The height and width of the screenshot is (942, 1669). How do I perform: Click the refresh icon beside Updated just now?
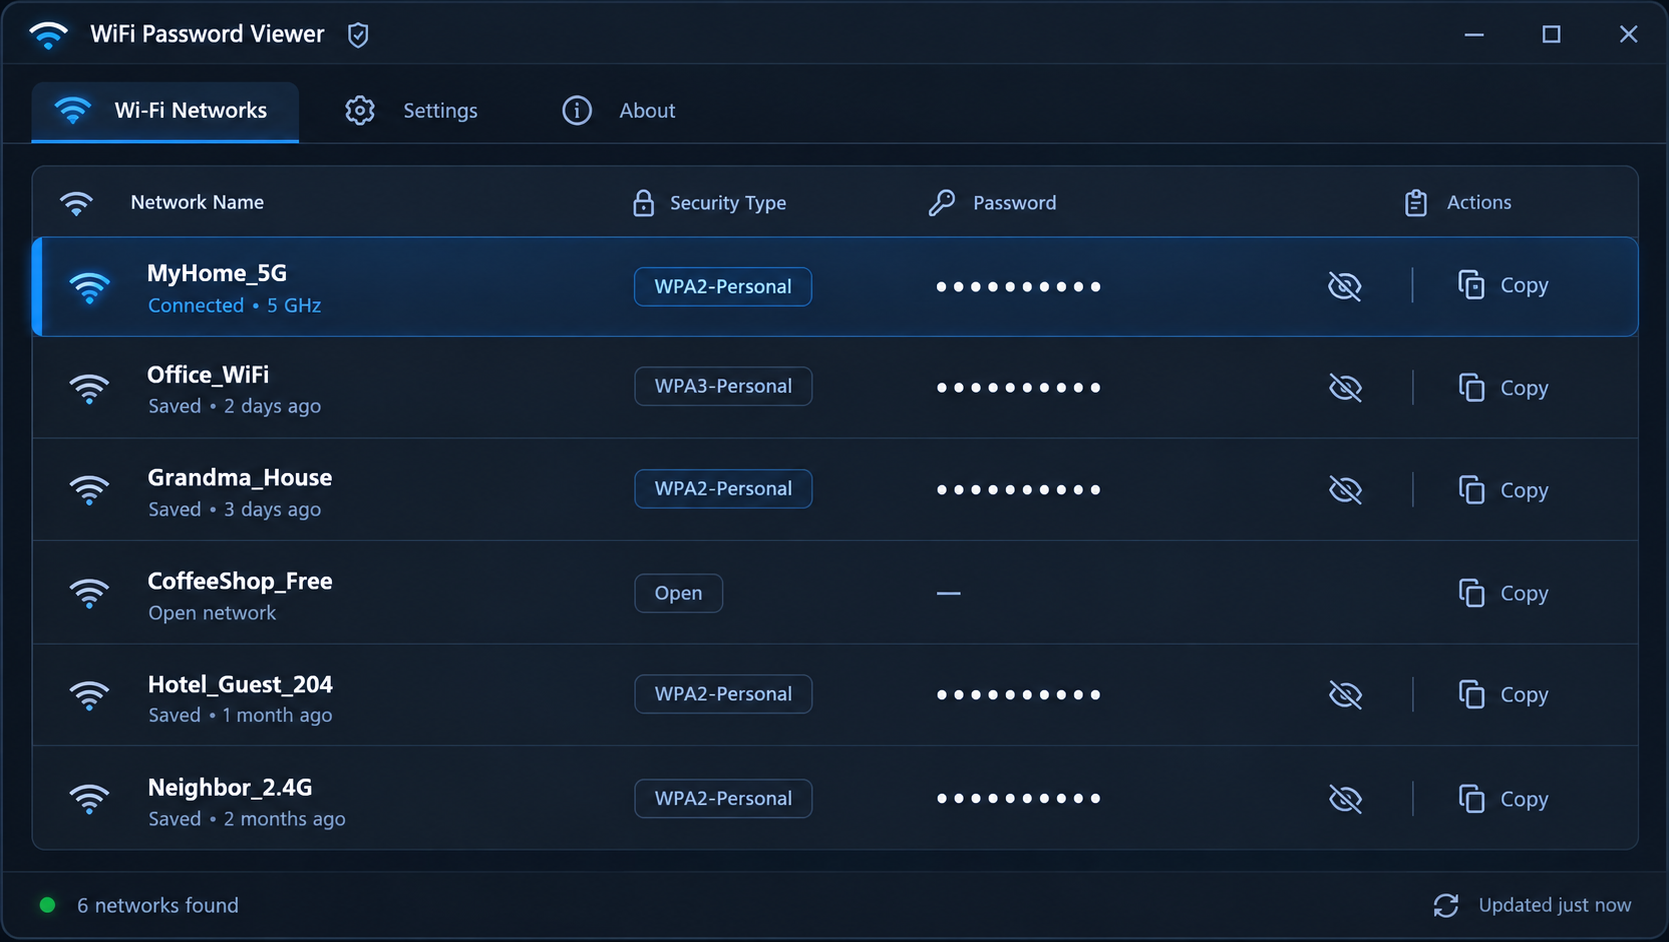click(1446, 905)
